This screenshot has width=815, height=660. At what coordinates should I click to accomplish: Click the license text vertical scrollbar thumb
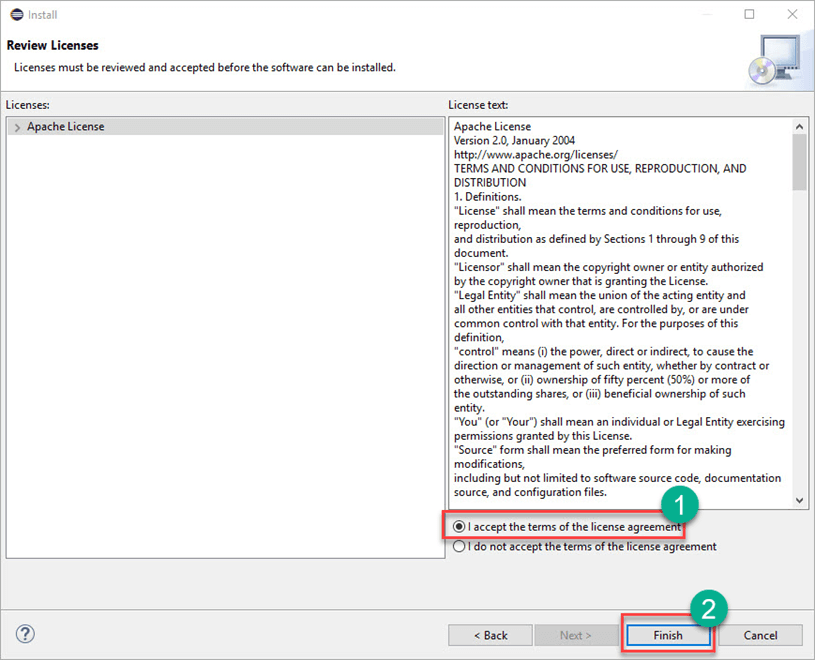pyautogui.click(x=800, y=162)
